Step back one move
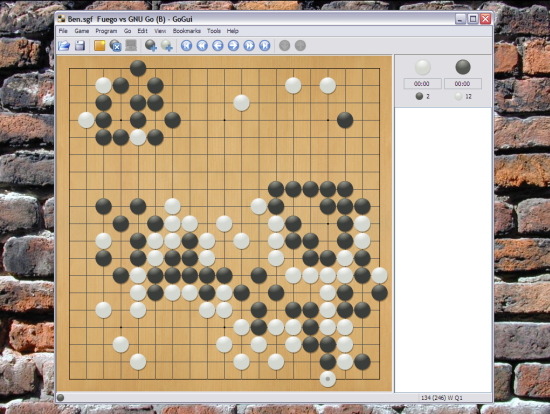The width and height of the screenshot is (550, 414). [218, 46]
